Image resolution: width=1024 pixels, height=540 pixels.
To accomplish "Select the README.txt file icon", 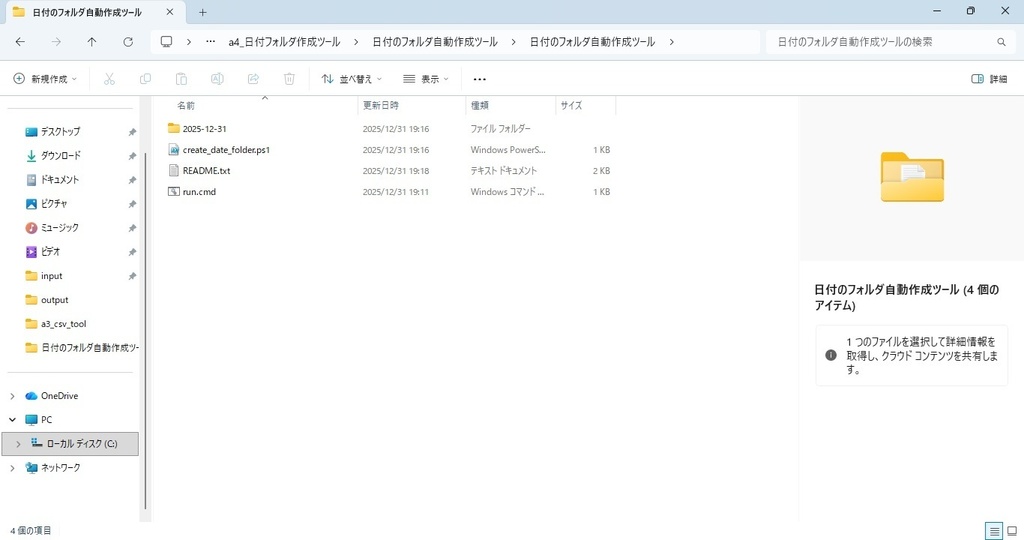I will click(173, 170).
